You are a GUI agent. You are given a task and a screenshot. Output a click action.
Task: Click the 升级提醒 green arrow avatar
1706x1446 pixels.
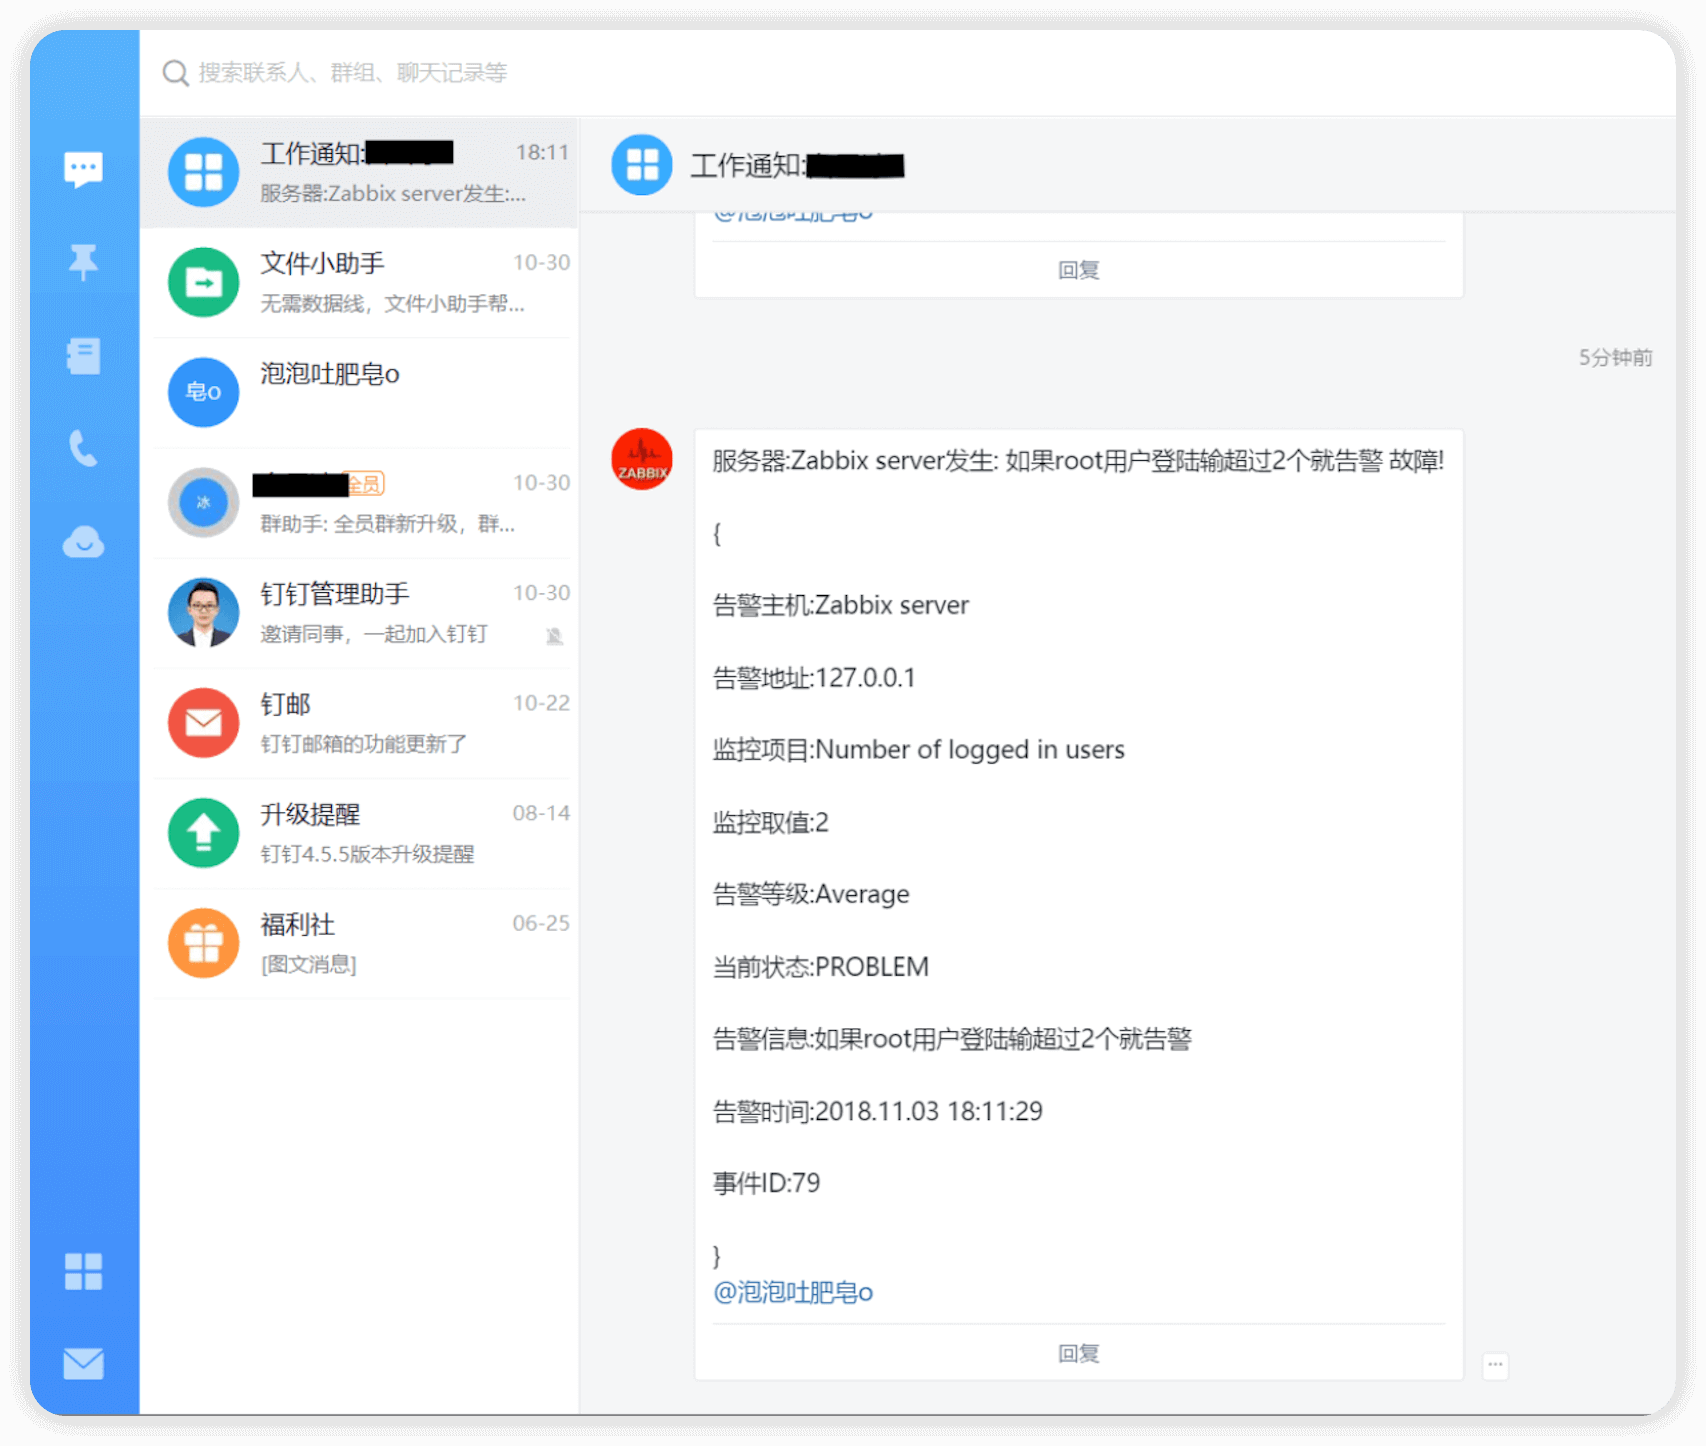click(x=203, y=832)
